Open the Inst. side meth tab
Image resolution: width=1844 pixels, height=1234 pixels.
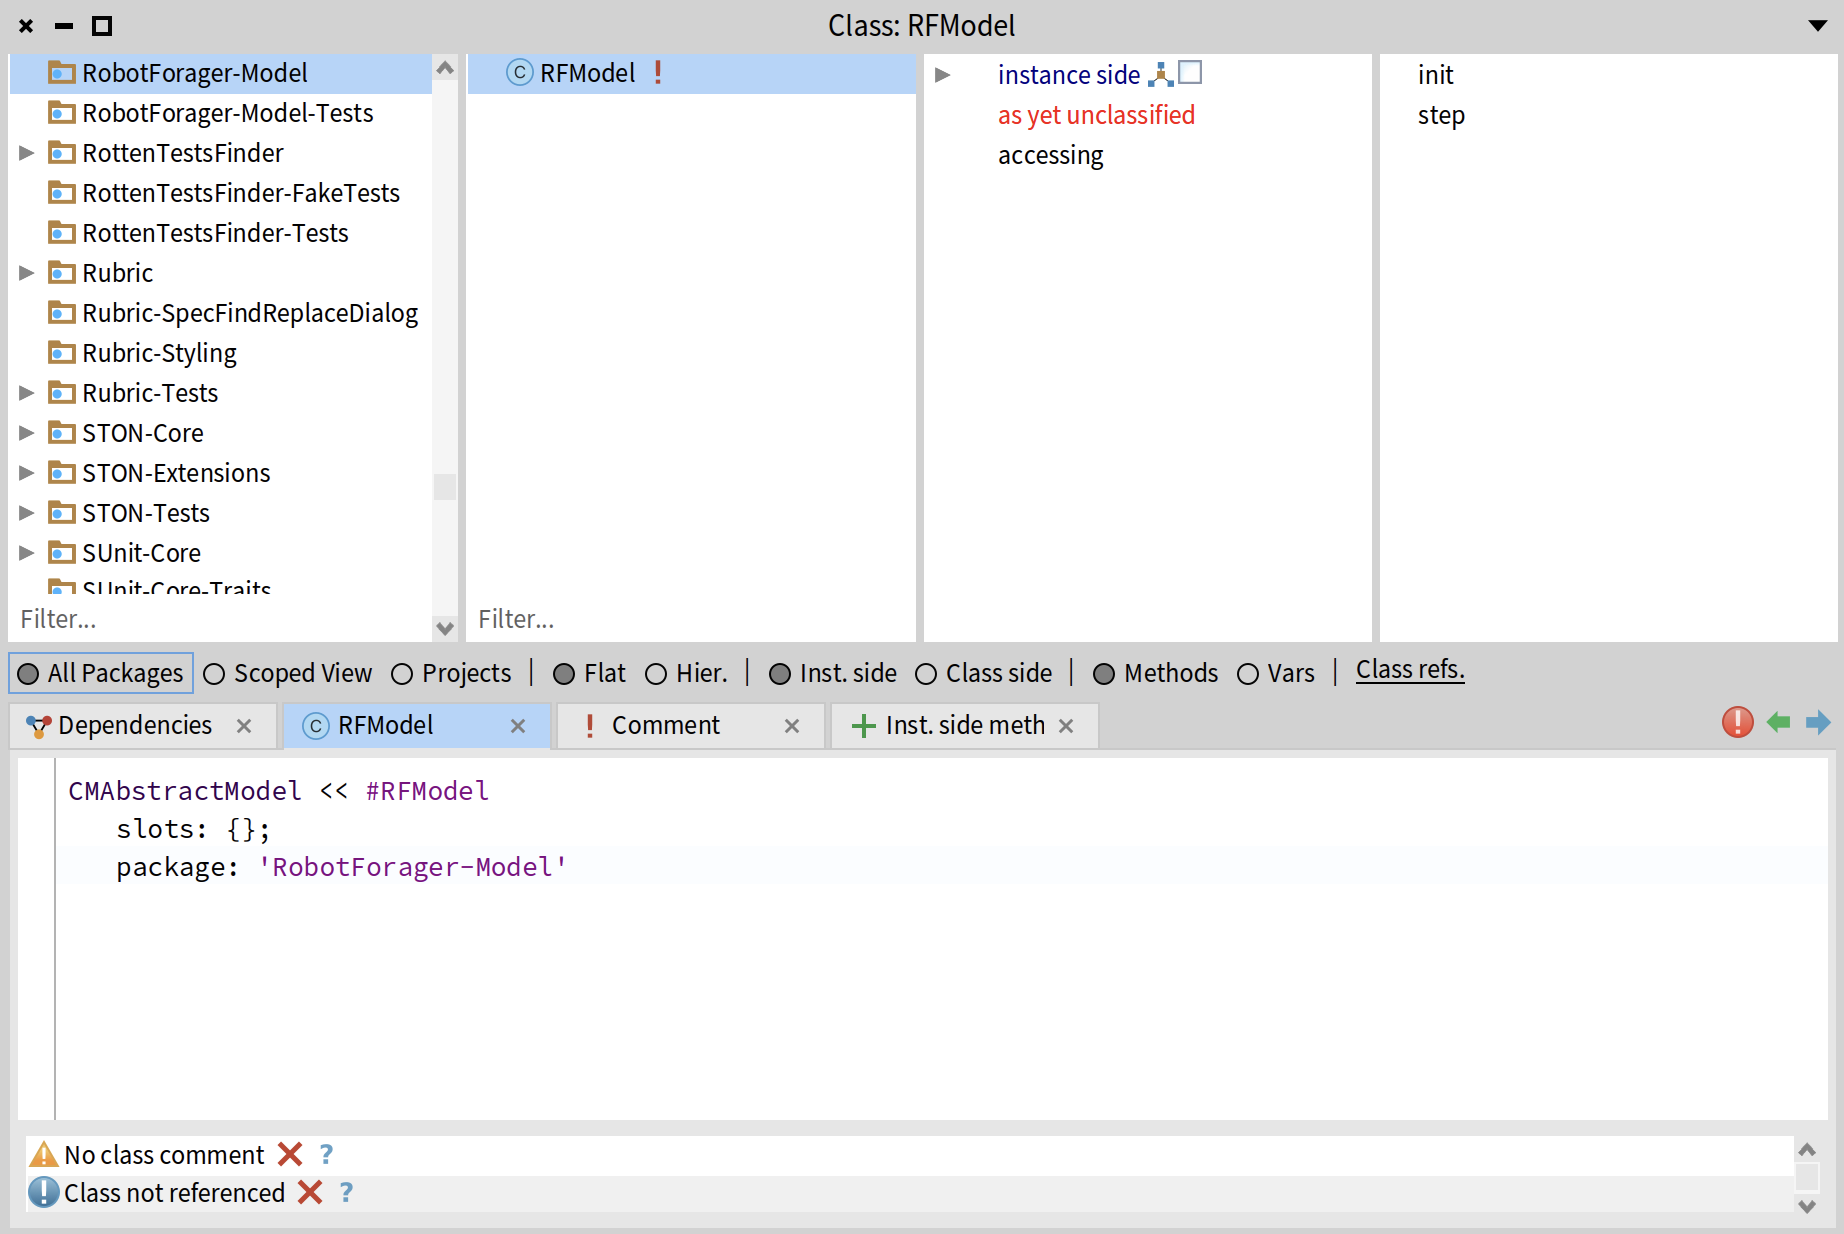click(964, 726)
